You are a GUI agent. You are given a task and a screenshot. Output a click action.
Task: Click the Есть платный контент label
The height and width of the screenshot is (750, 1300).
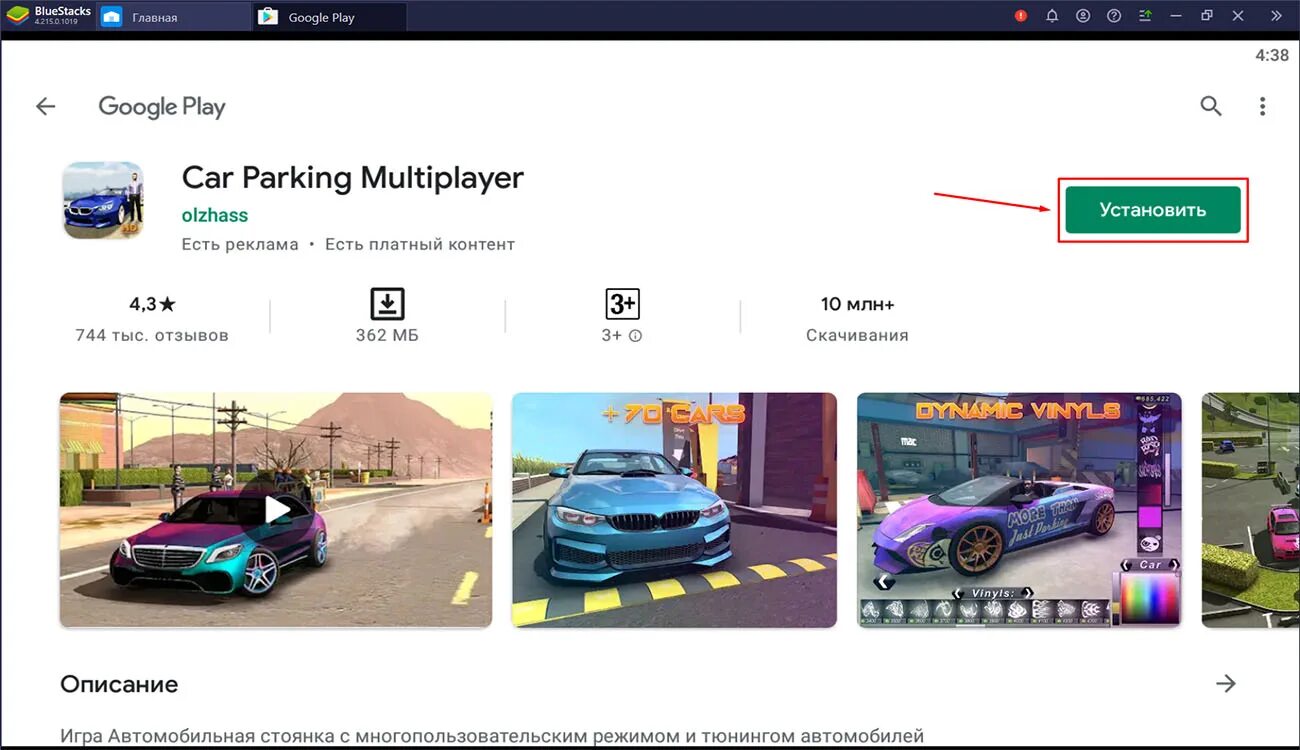tap(420, 244)
